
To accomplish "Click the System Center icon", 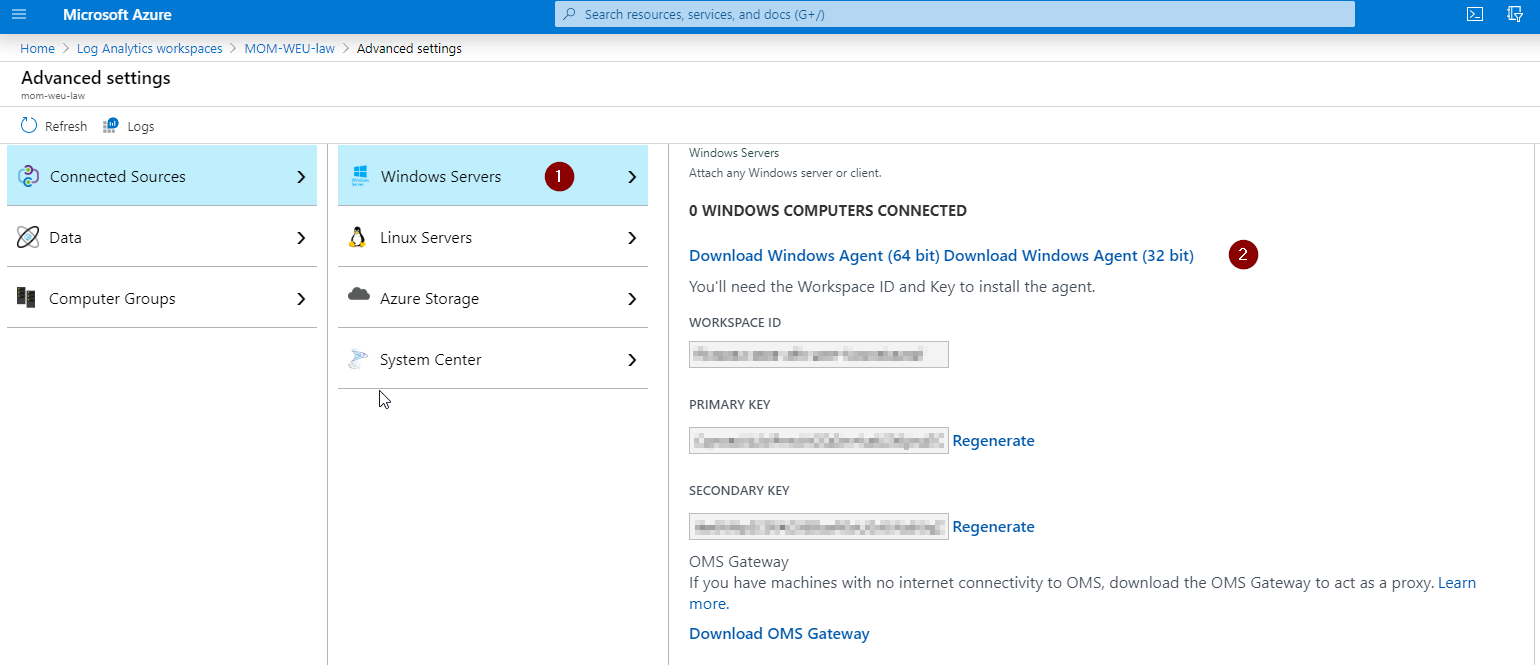I will tap(358, 359).
